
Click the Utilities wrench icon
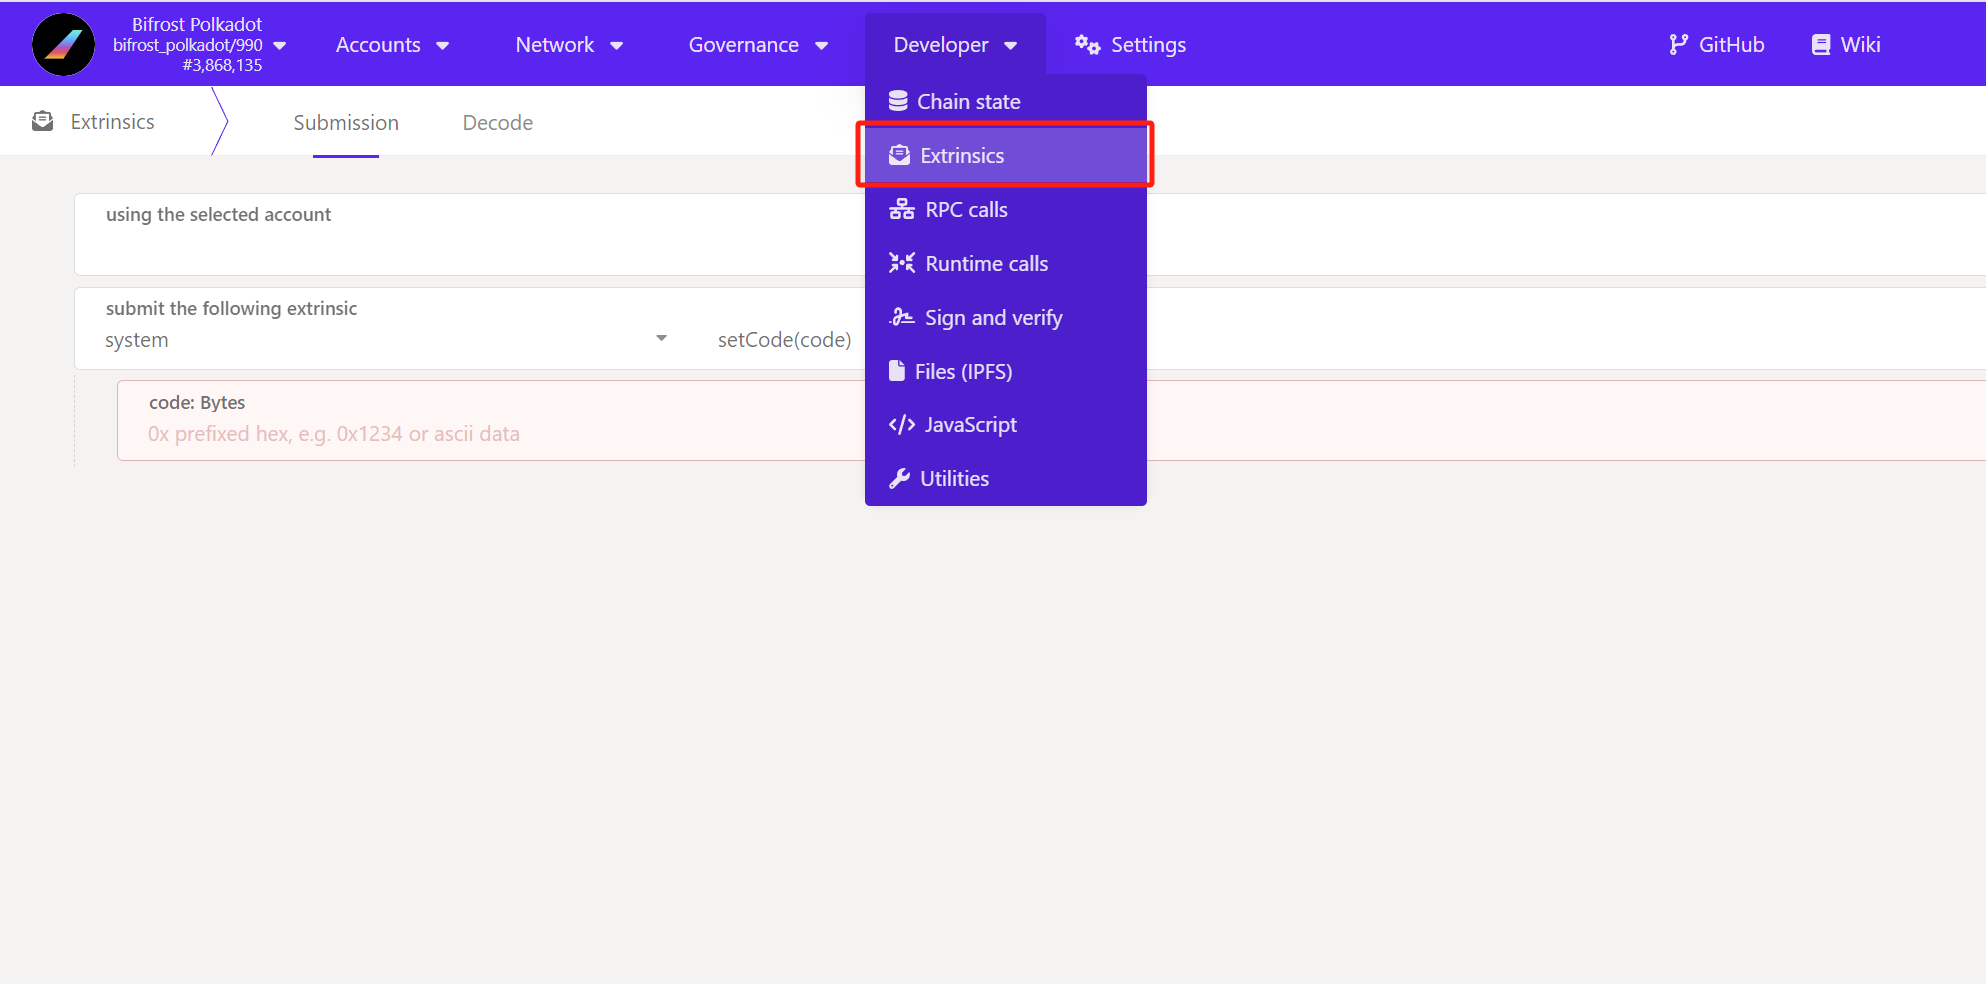(899, 479)
